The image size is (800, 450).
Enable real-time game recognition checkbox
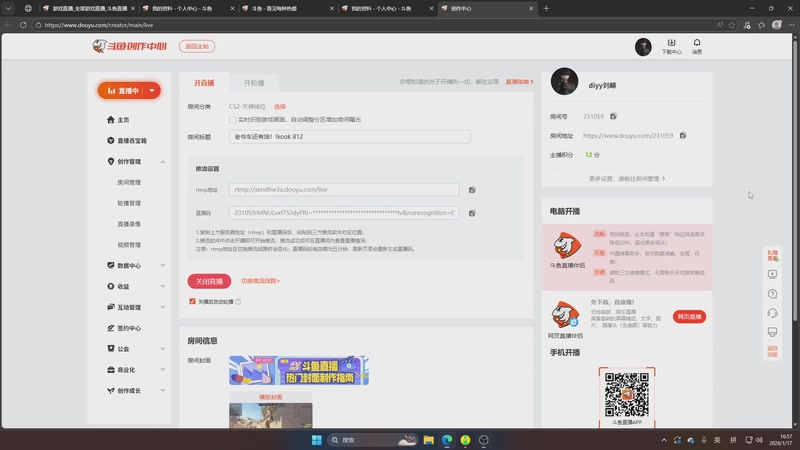(233, 120)
